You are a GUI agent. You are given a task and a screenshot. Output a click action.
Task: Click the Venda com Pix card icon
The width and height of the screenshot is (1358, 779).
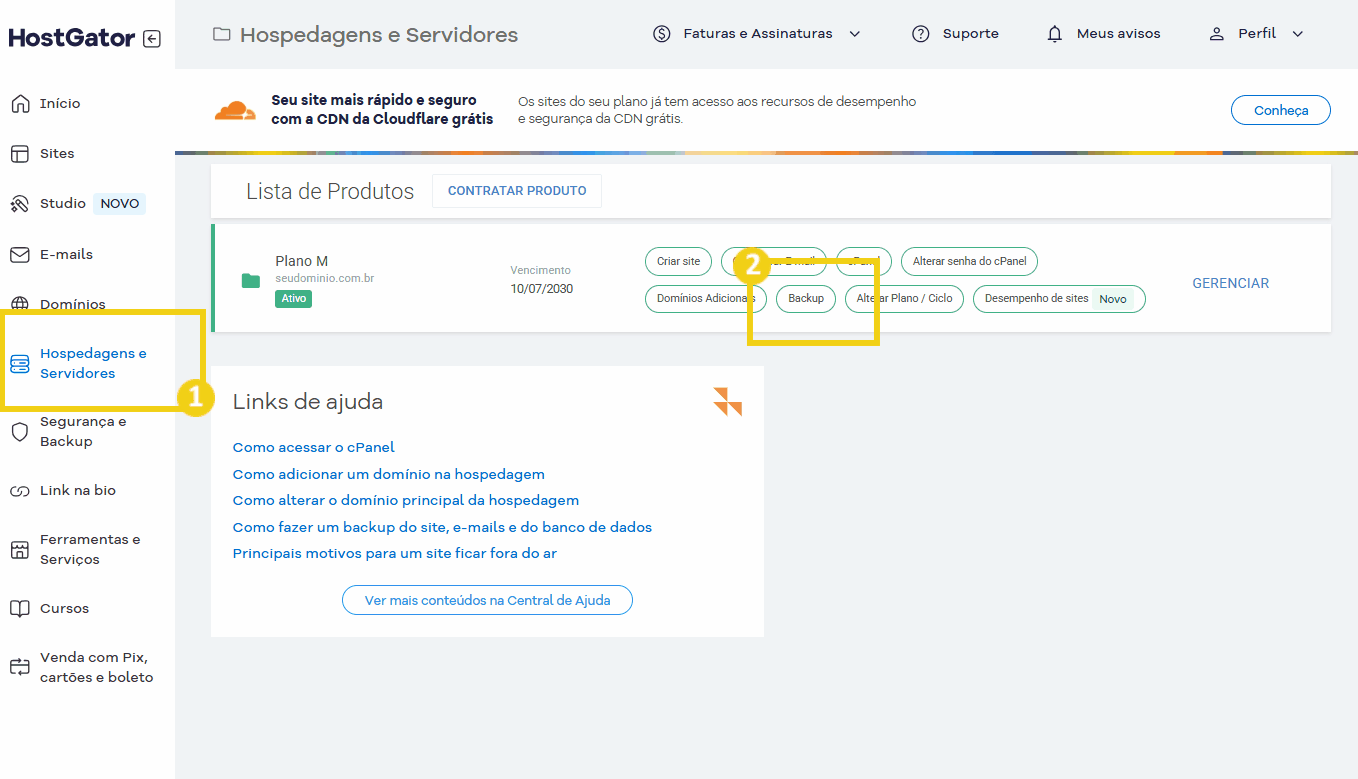coord(19,667)
